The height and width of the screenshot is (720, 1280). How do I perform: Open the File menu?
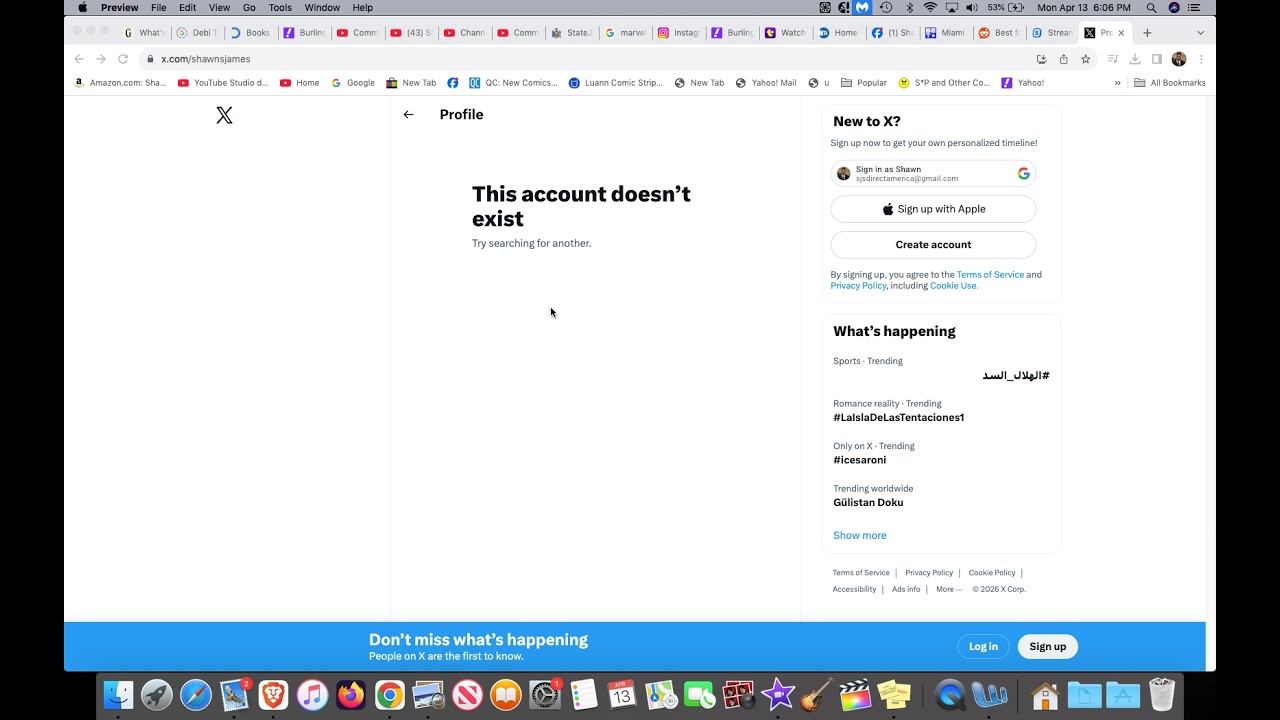pos(159,7)
